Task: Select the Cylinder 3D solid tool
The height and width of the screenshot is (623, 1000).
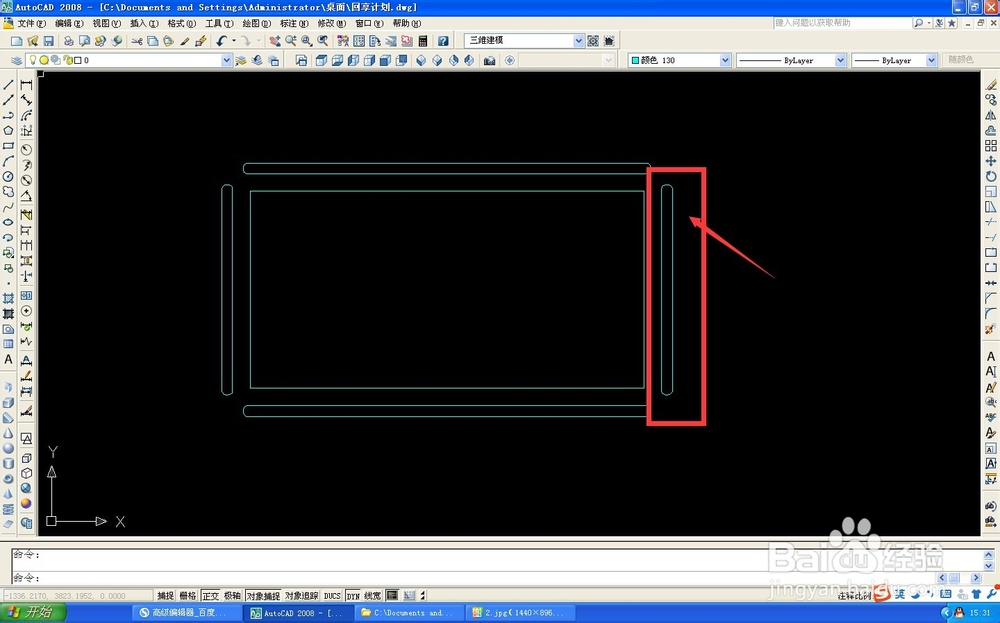Action: (x=8, y=464)
